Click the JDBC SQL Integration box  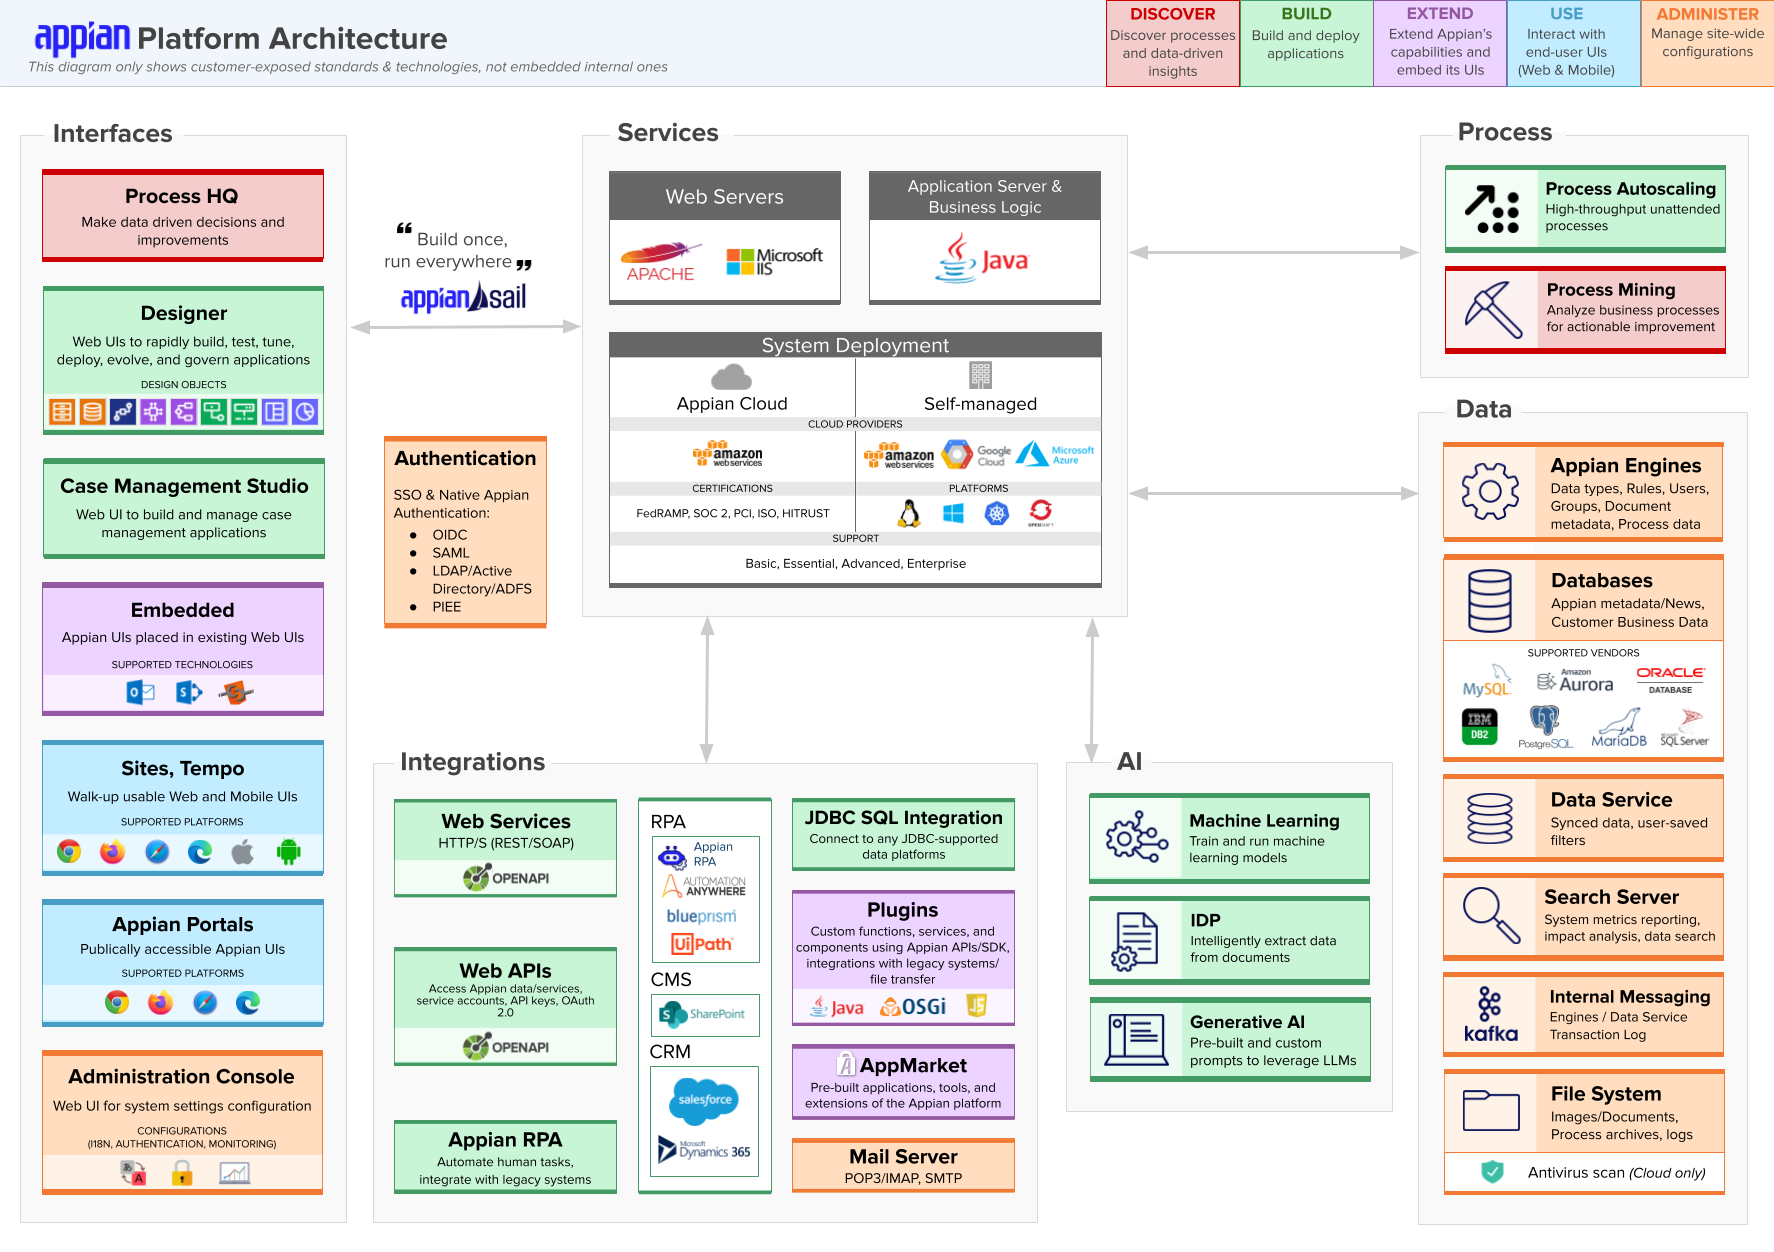point(903,834)
